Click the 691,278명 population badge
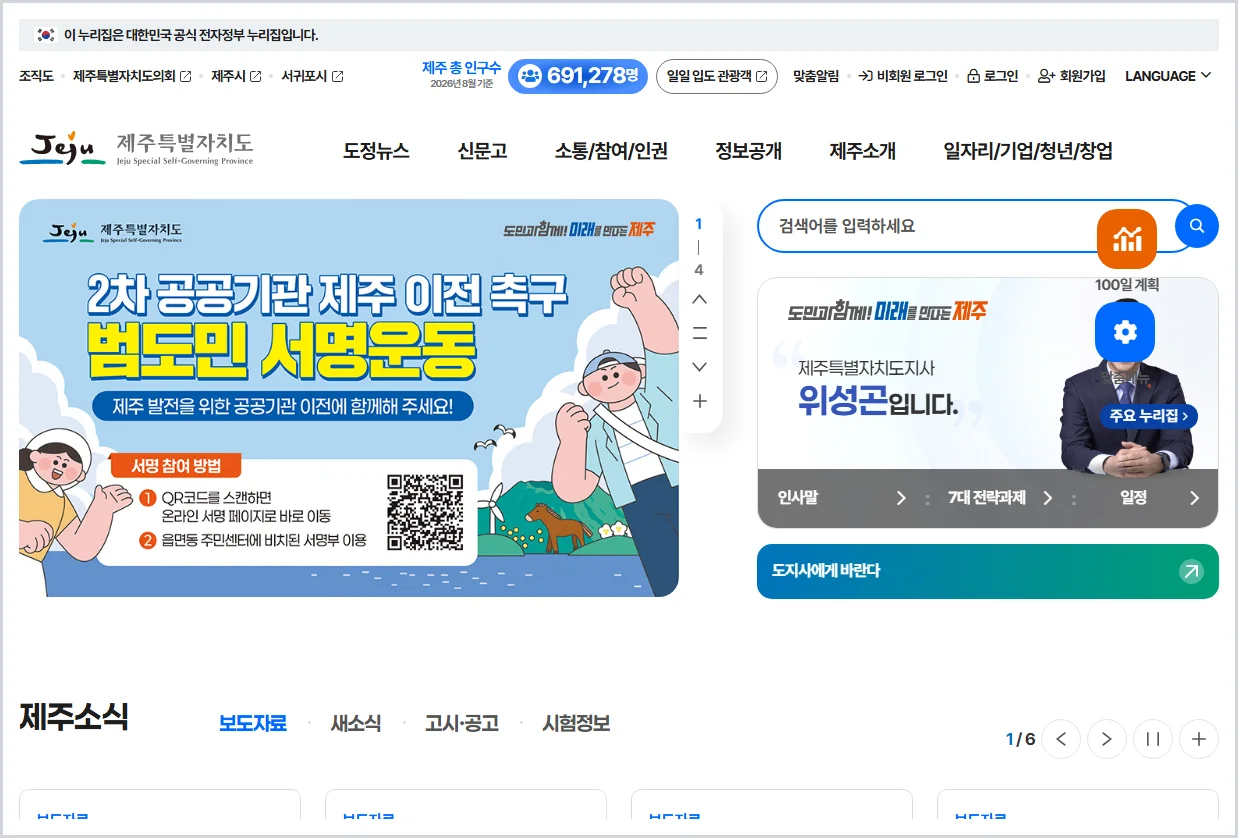Viewport: 1238px width, 838px height. coord(578,76)
